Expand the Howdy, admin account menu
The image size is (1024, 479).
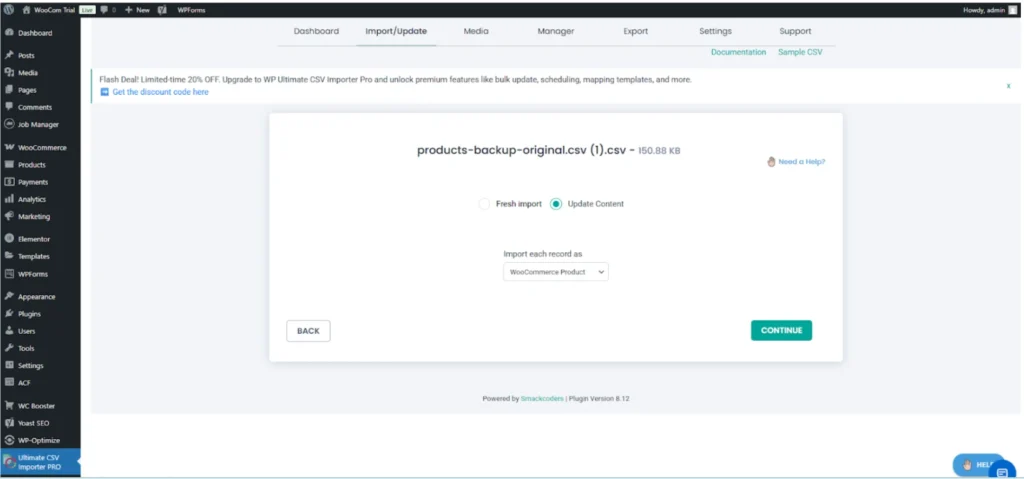coord(983,8)
